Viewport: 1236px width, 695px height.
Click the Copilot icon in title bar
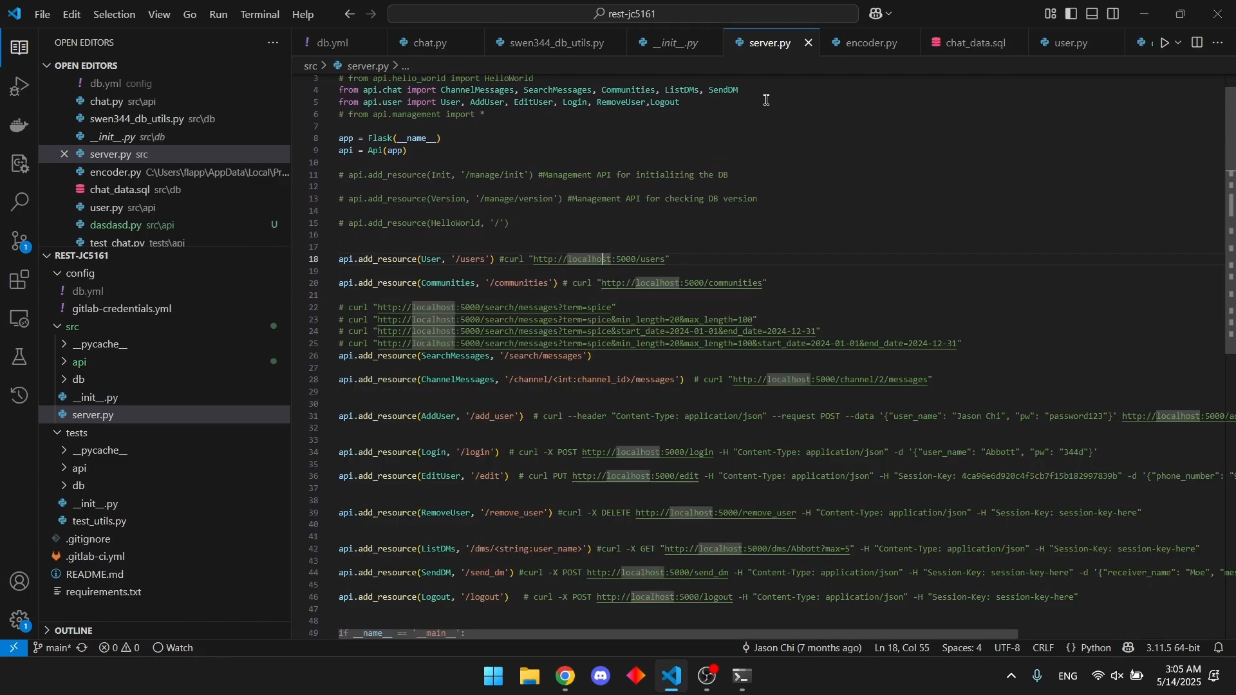tap(875, 14)
